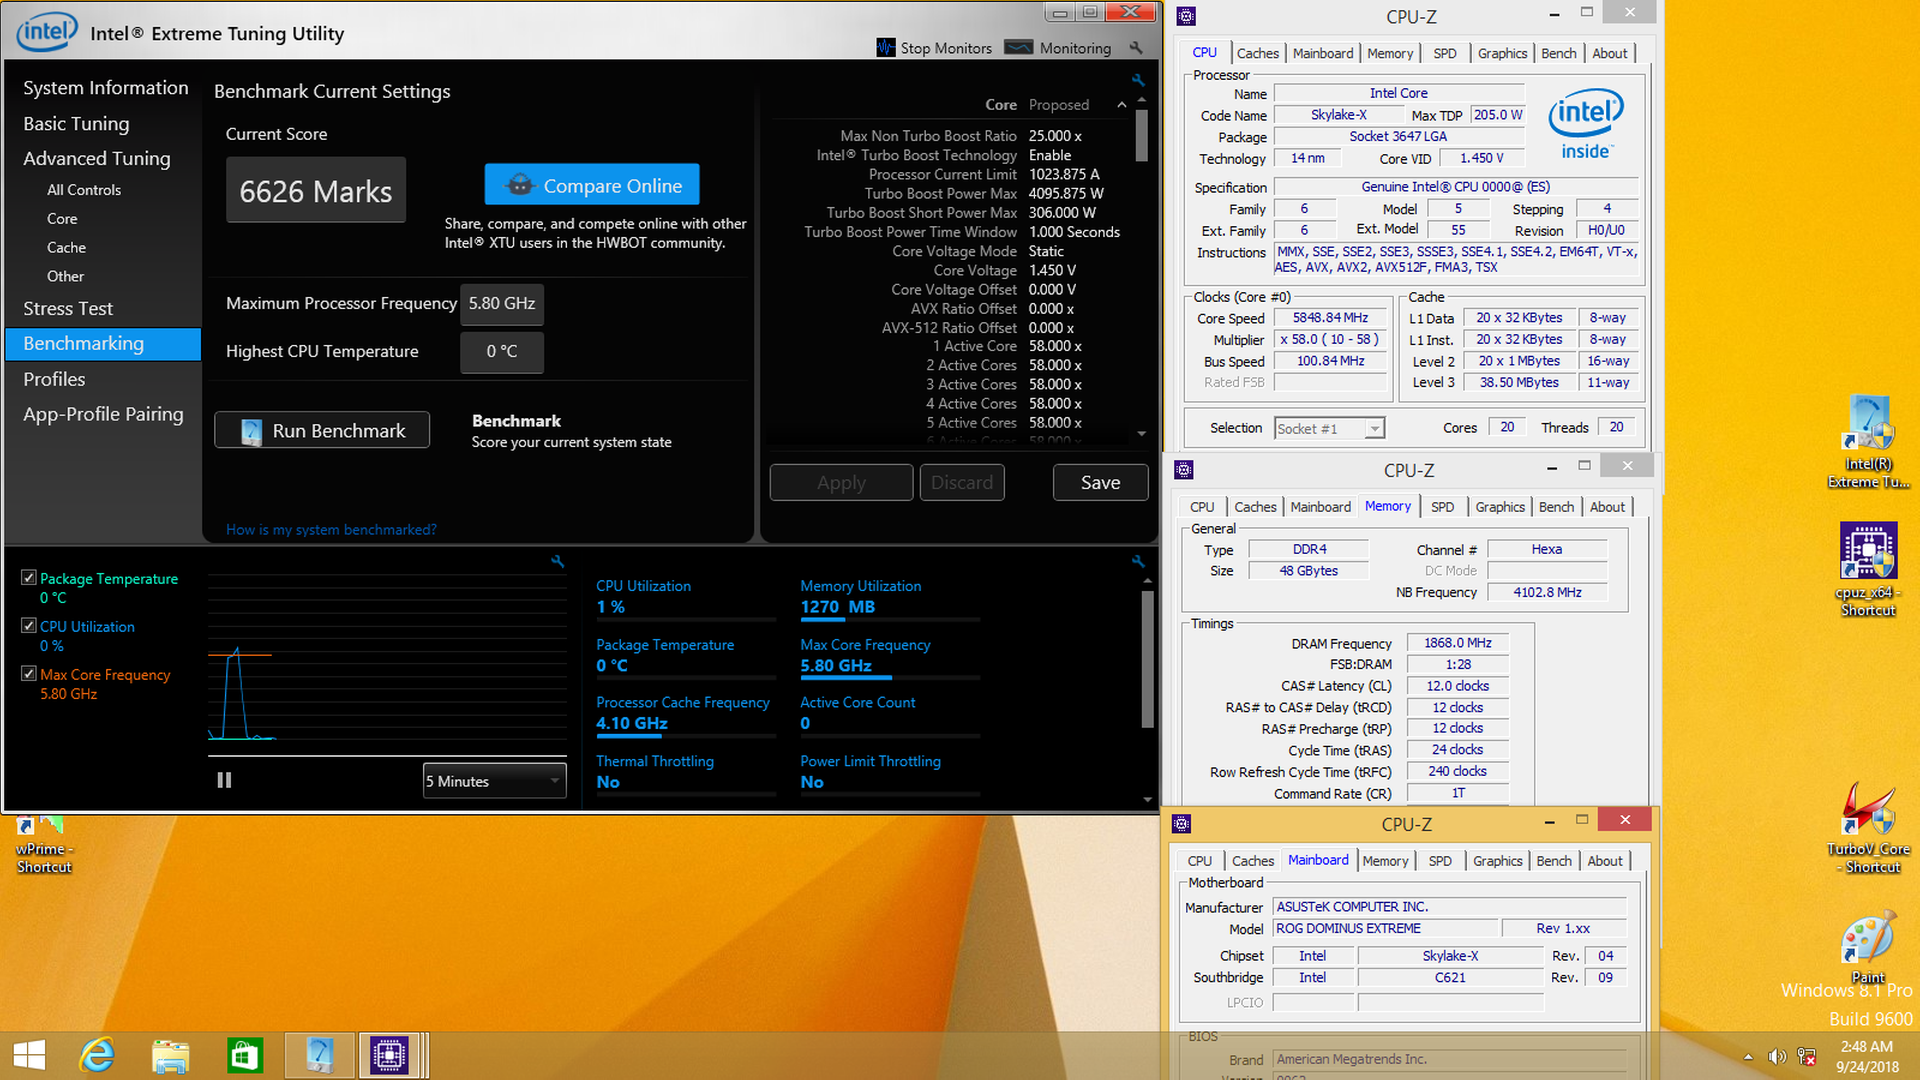Select Basic Tuning in XTU sidebar

[x=76, y=124]
